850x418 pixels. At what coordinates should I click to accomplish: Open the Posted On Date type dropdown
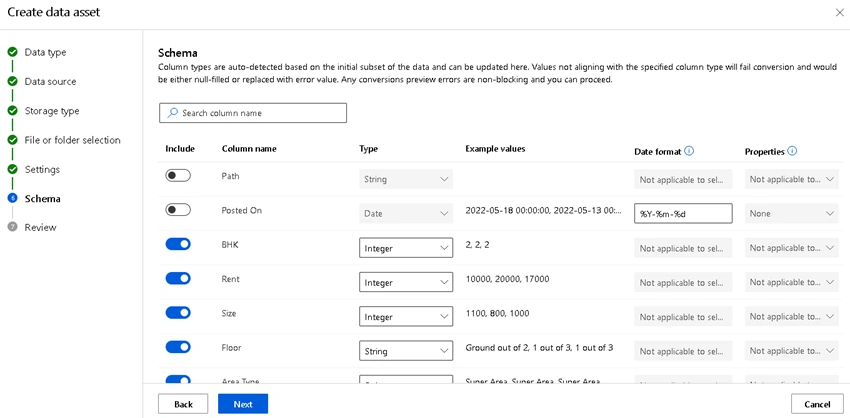(406, 214)
